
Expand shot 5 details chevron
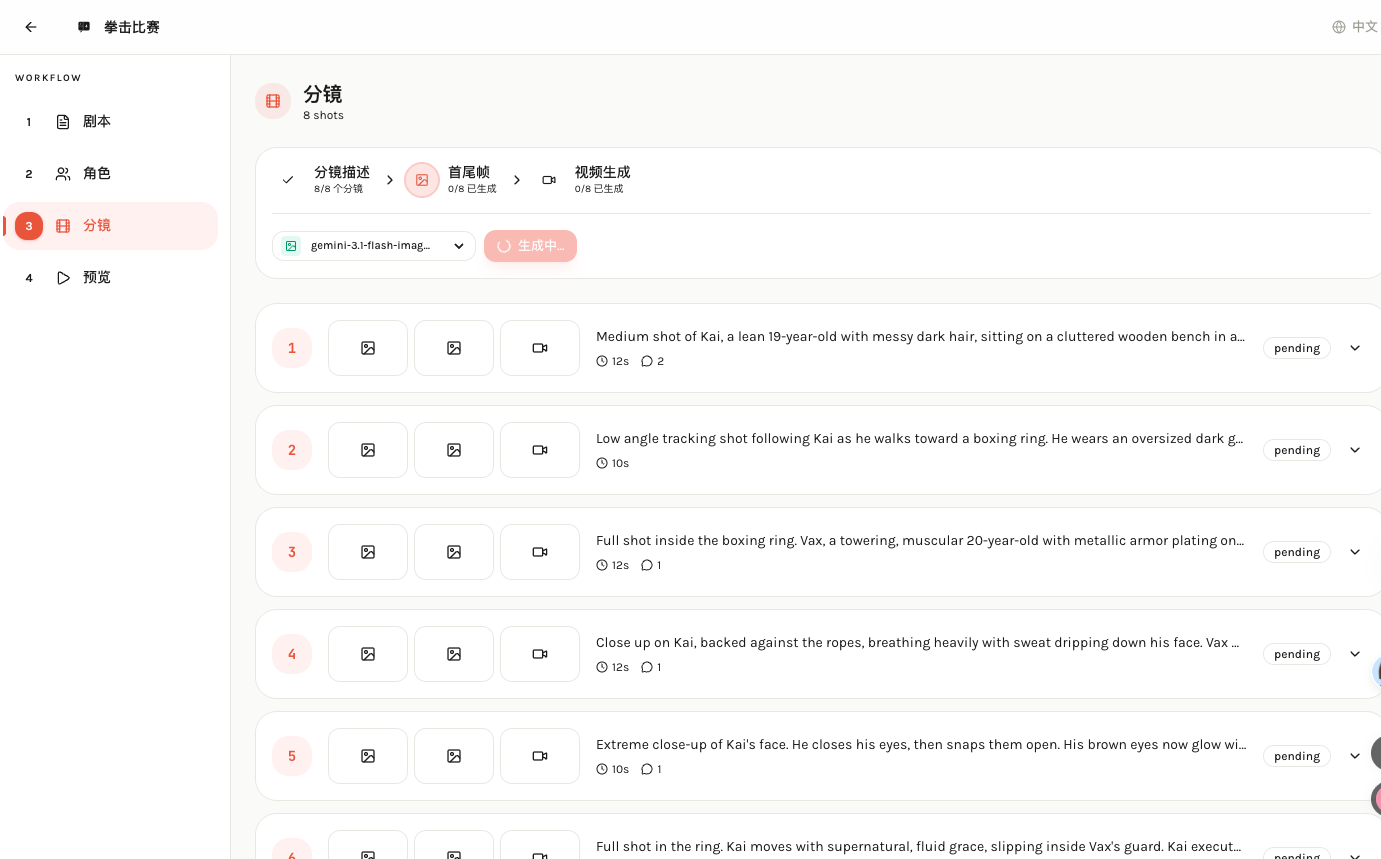tap(1355, 756)
